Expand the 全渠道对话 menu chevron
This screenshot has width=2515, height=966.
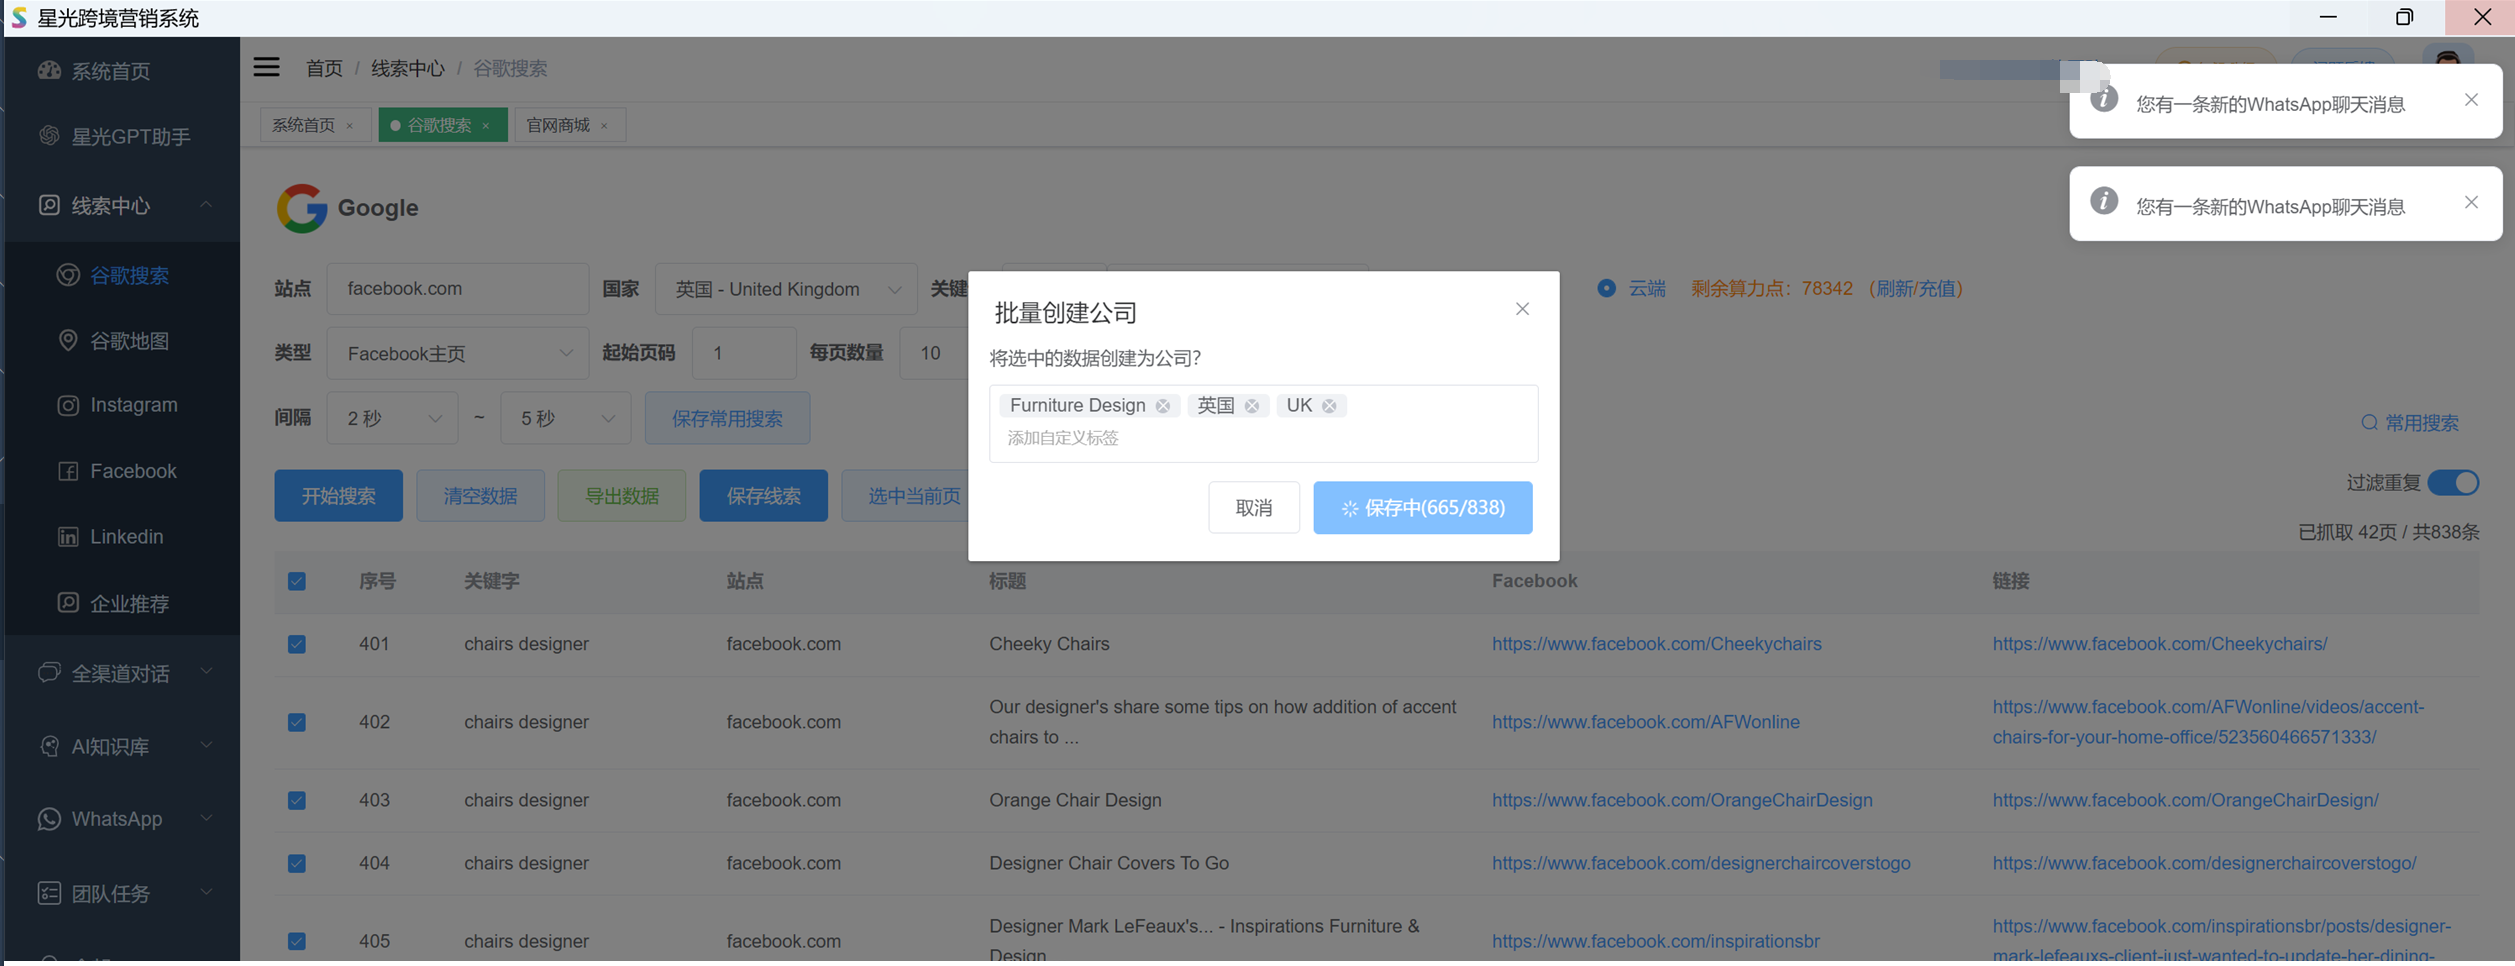click(x=206, y=671)
